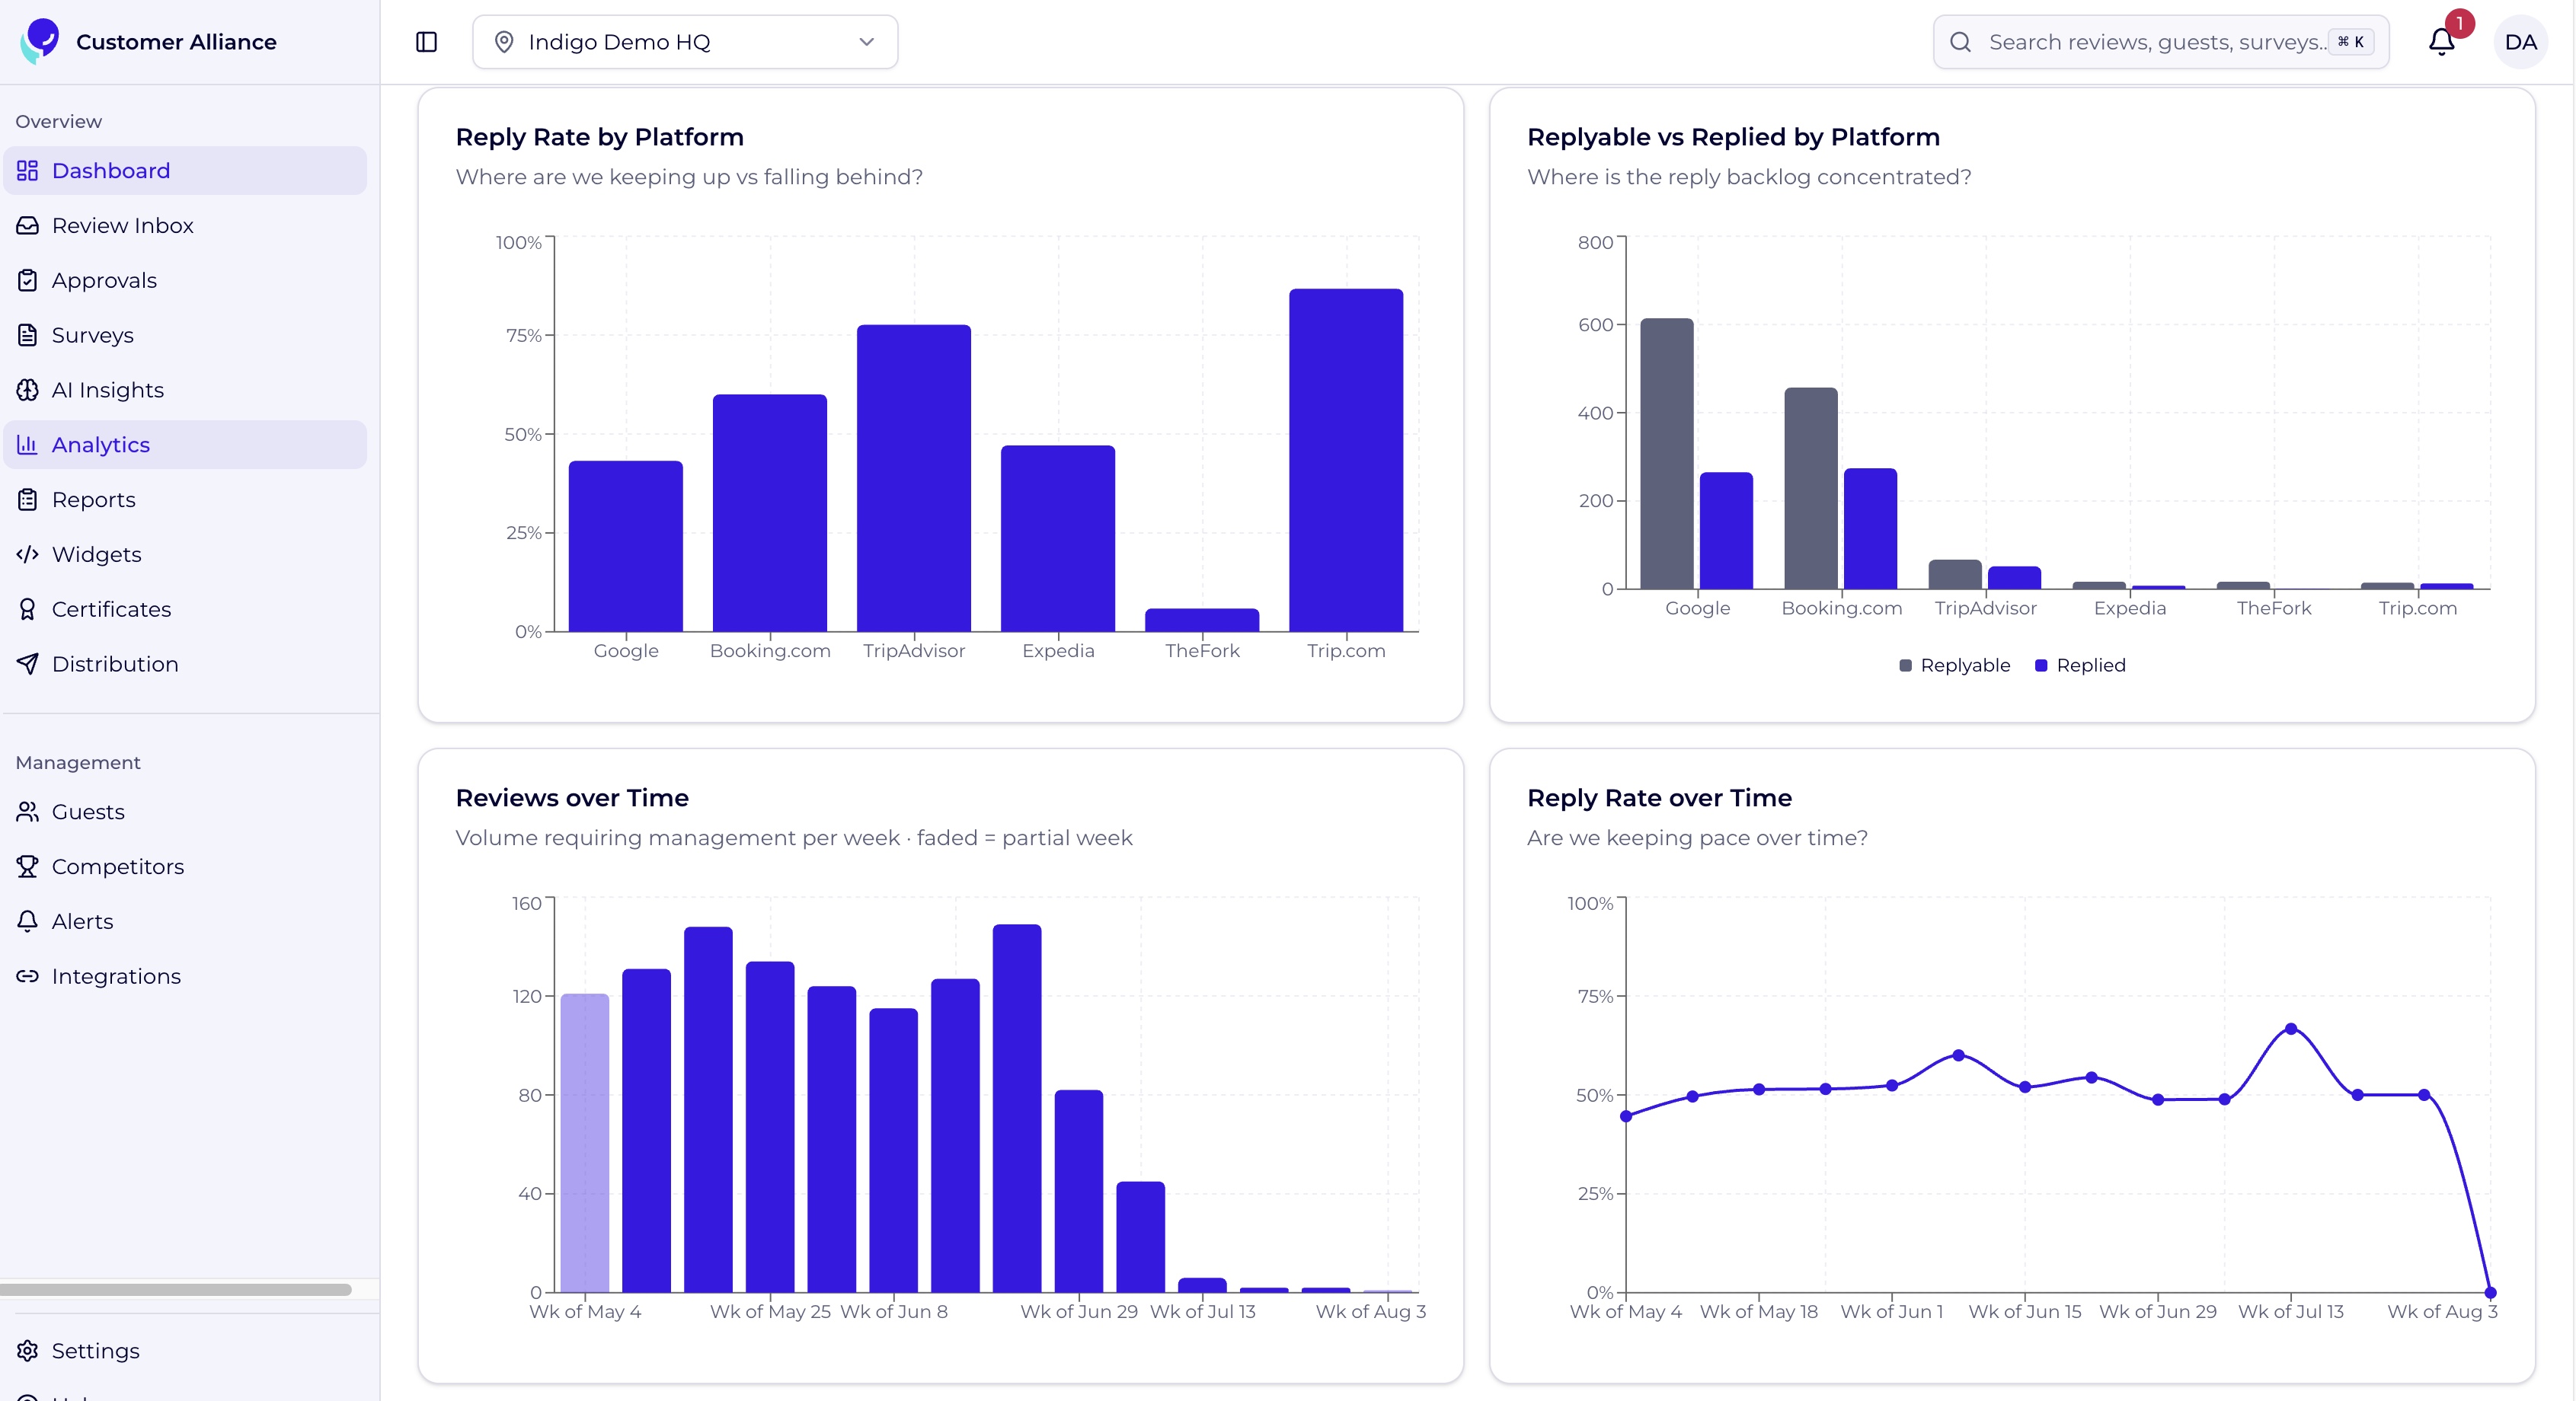The image size is (2576, 1401).
Task: Click the sidebar horizontal scrollbar
Action: [x=176, y=1290]
